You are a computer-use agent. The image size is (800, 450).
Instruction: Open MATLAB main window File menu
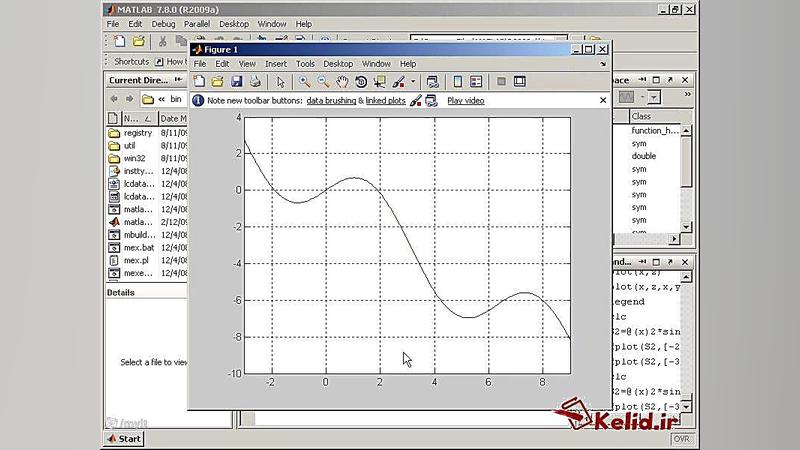113,24
